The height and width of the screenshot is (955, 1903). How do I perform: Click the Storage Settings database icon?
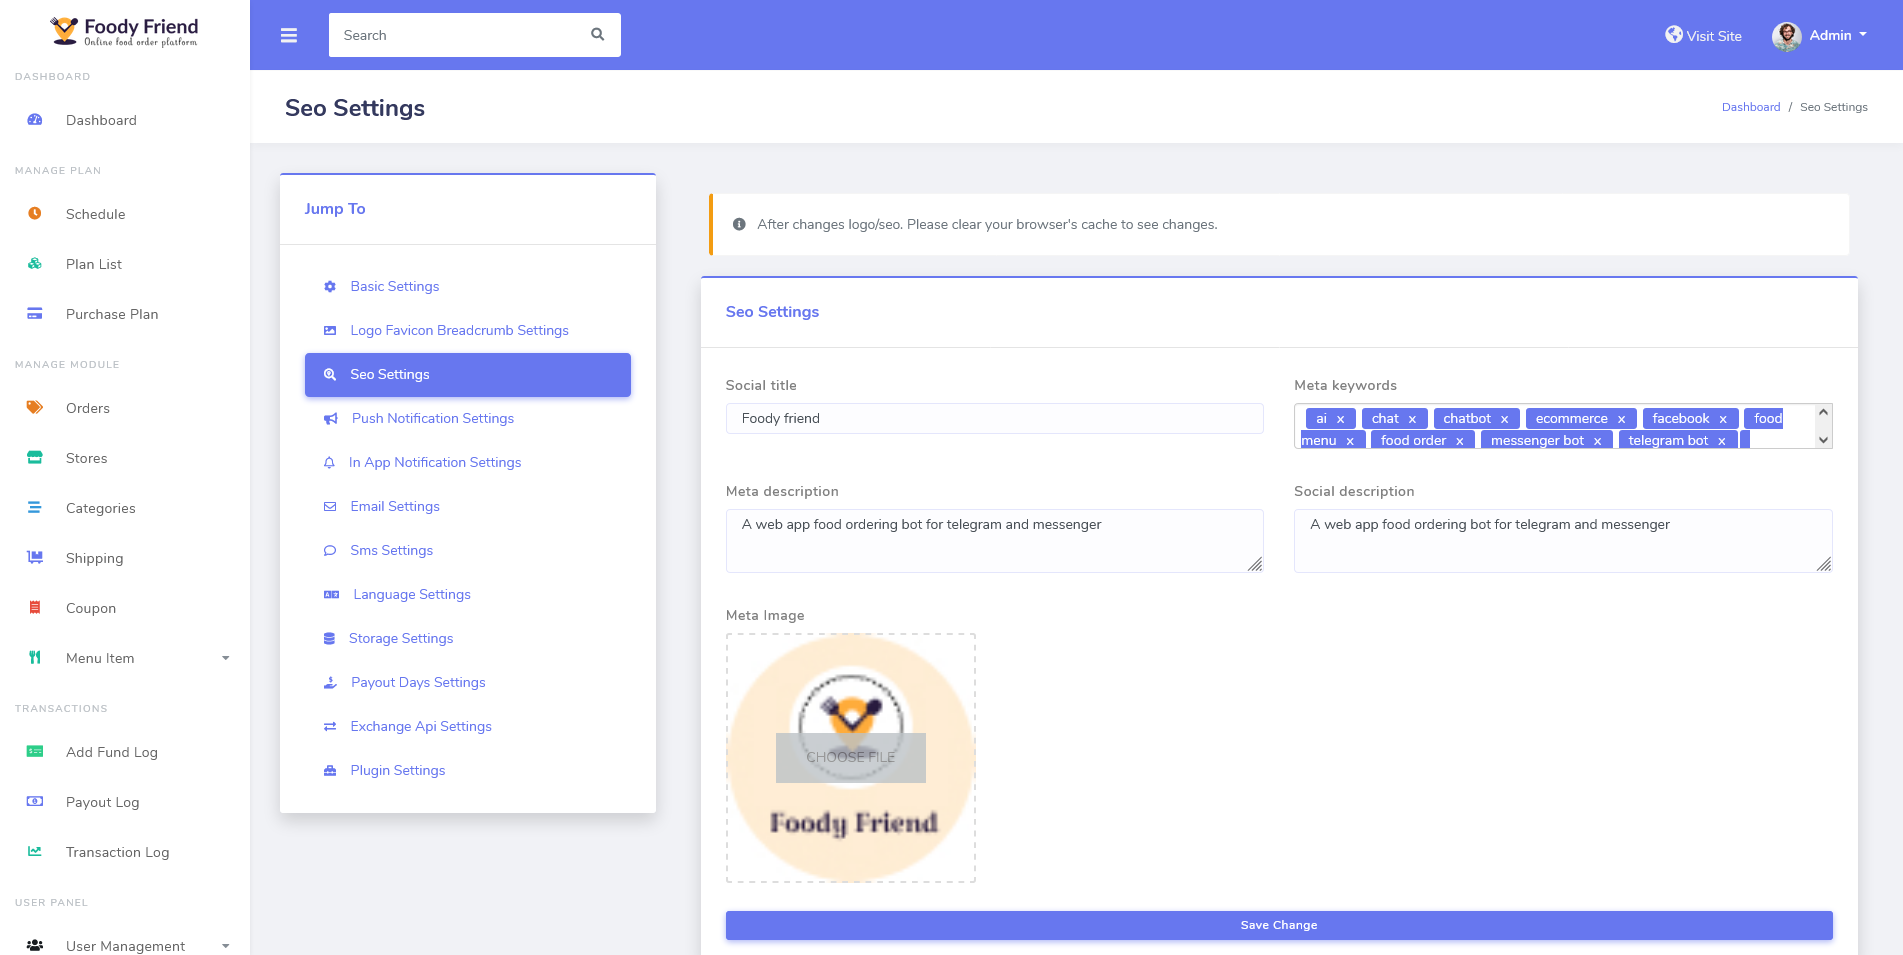tap(329, 639)
